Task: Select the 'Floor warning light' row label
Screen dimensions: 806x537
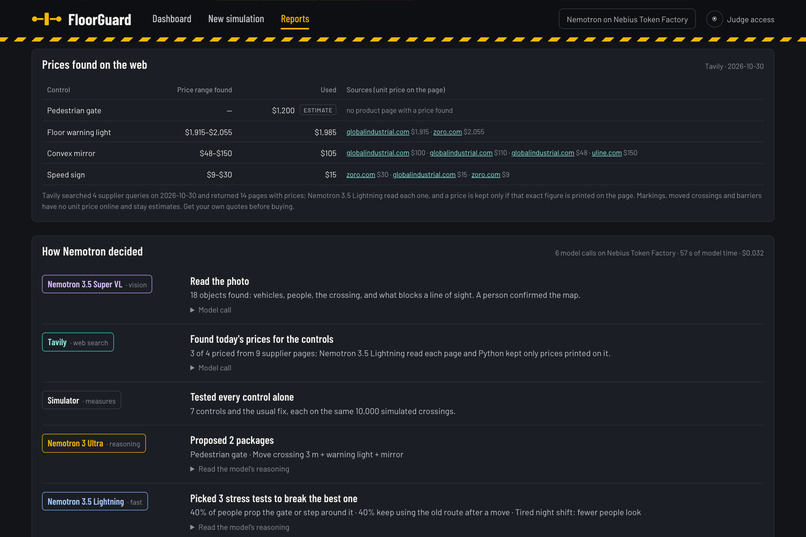Action: [79, 132]
